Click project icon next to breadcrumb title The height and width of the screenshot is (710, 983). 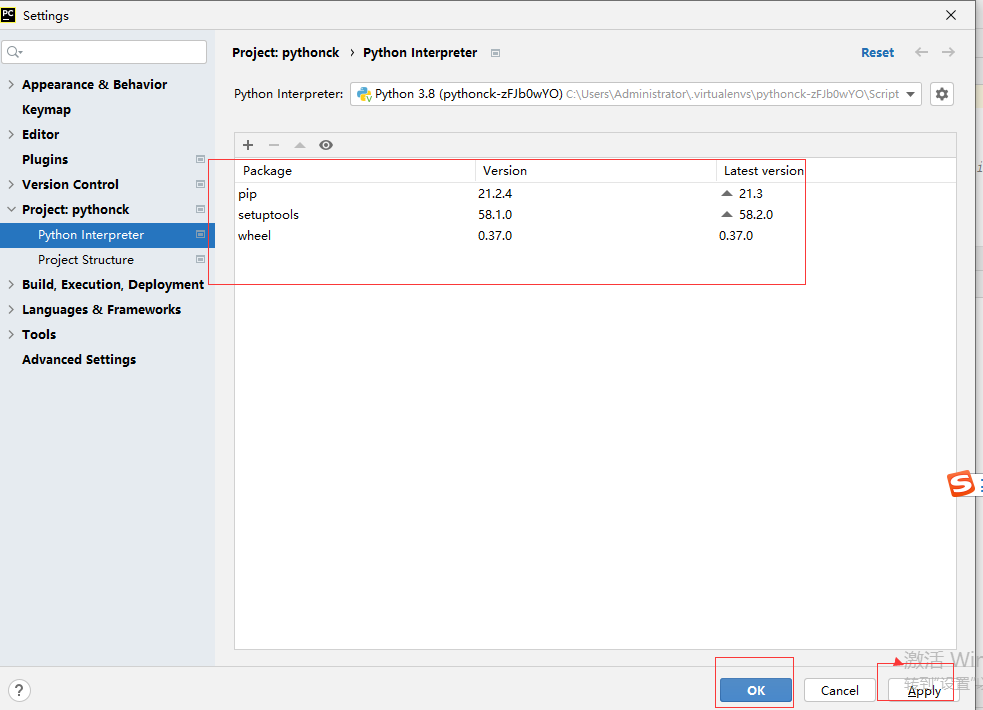pyautogui.click(x=495, y=53)
